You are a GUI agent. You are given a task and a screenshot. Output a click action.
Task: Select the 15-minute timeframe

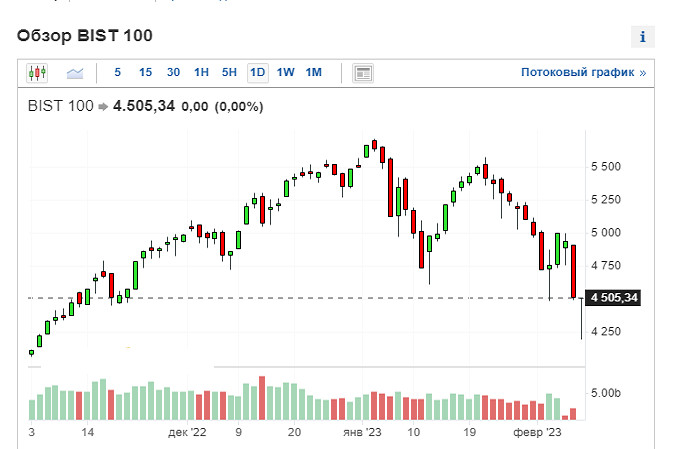point(145,73)
